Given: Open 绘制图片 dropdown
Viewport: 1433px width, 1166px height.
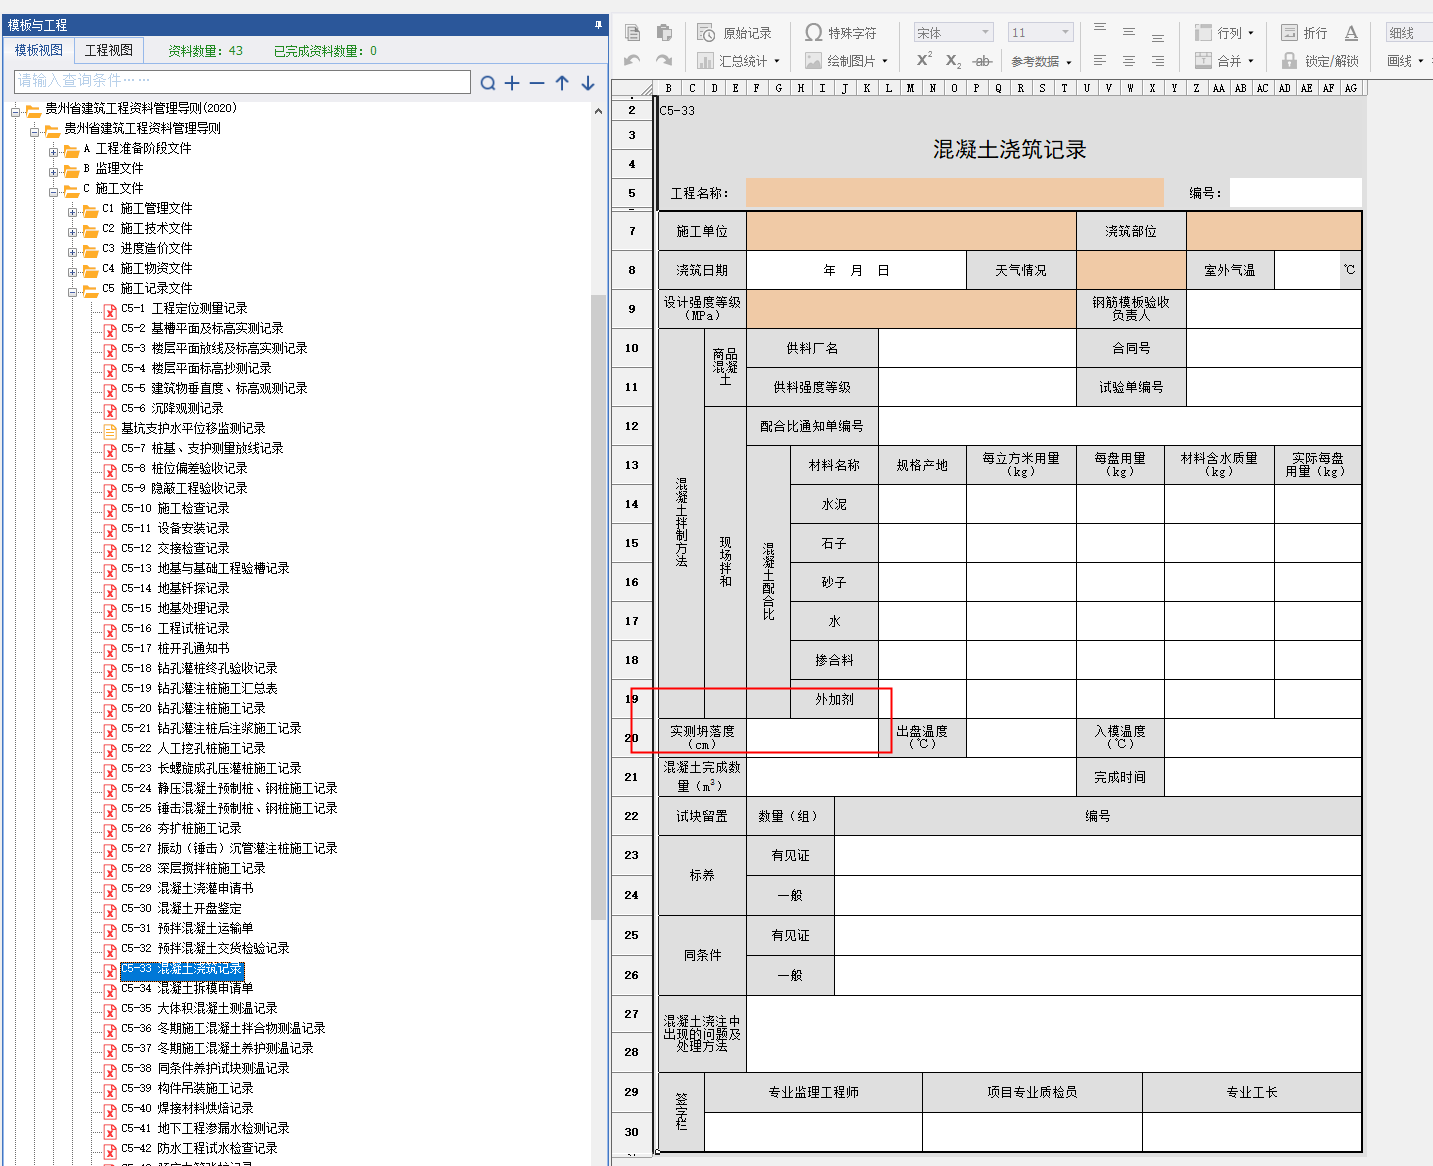Looking at the screenshot, I should pos(846,61).
